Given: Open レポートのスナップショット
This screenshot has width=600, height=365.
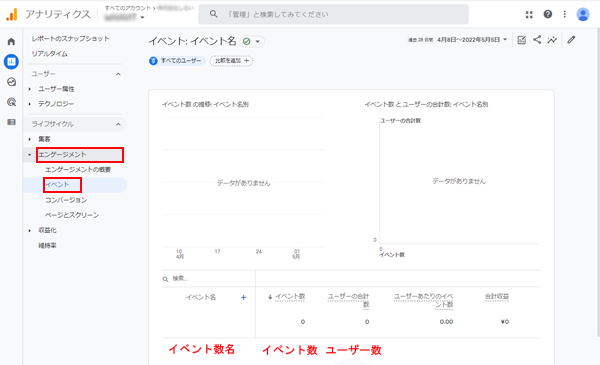Looking at the screenshot, I should [70, 39].
